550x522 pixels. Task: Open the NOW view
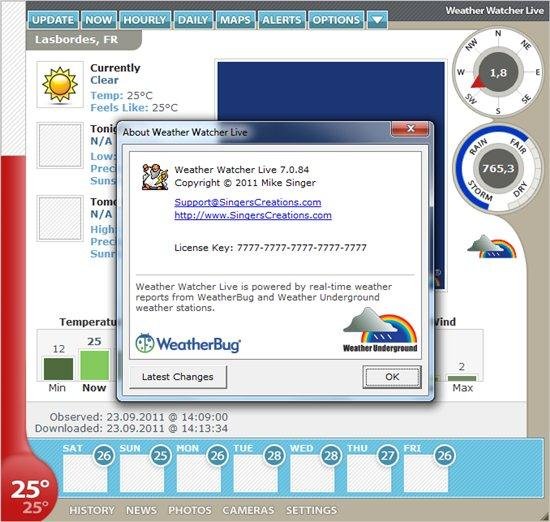[x=99, y=20]
